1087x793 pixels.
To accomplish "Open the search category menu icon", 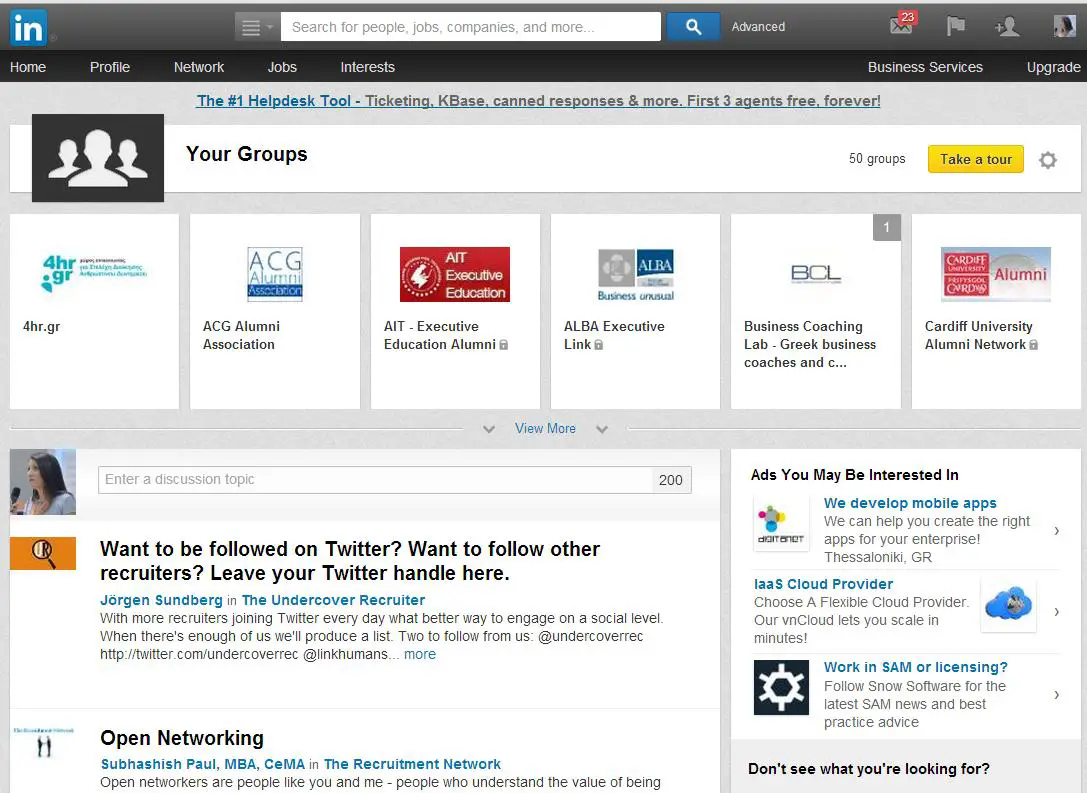I will point(257,27).
